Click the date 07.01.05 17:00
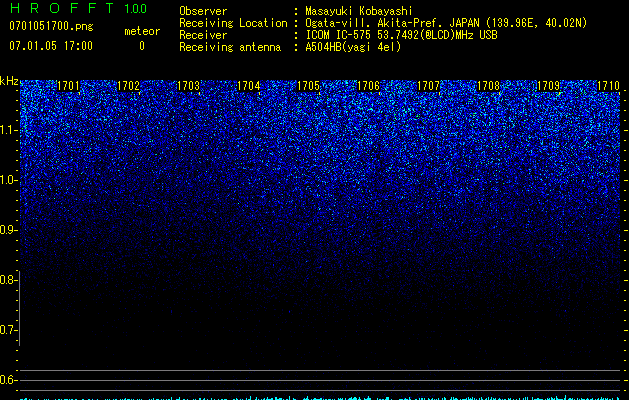The width and height of the screenshot is (629, 400). (51, 46)
